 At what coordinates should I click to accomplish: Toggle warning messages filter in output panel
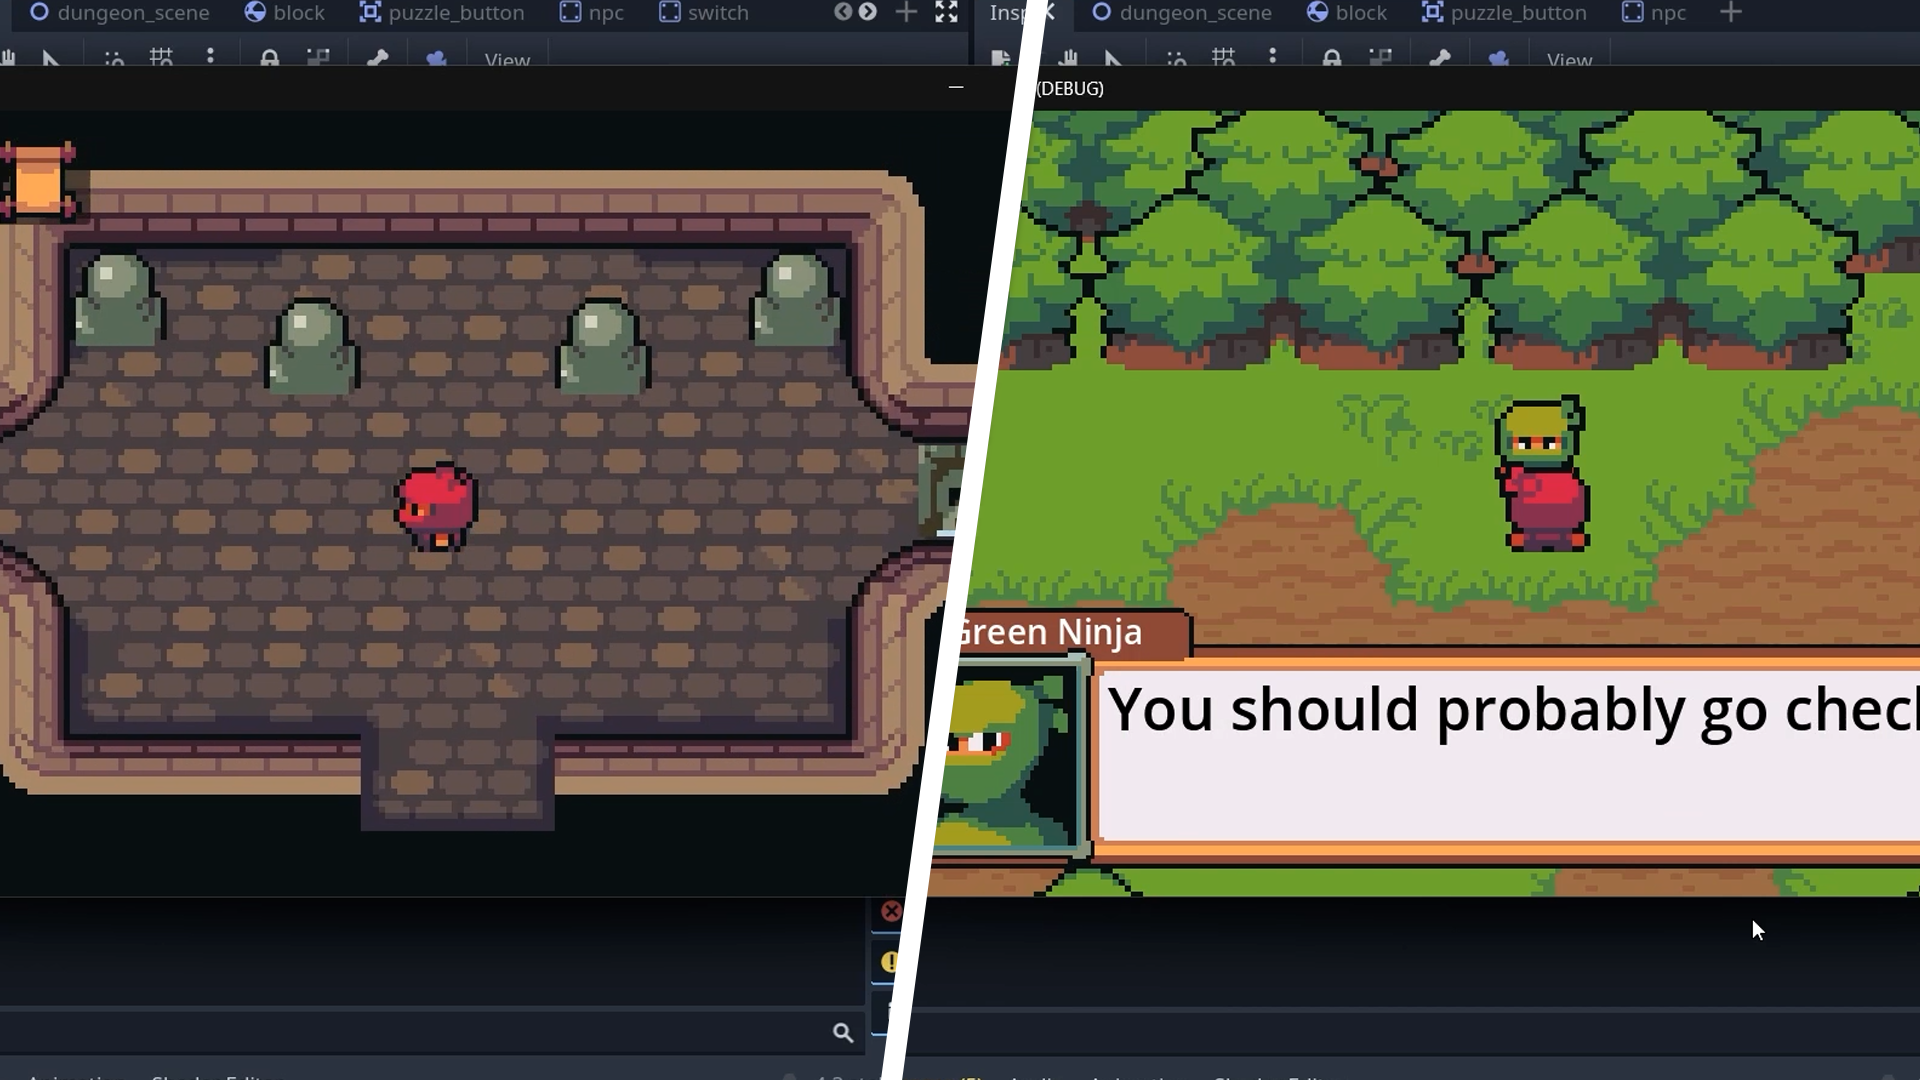(889, 962)
